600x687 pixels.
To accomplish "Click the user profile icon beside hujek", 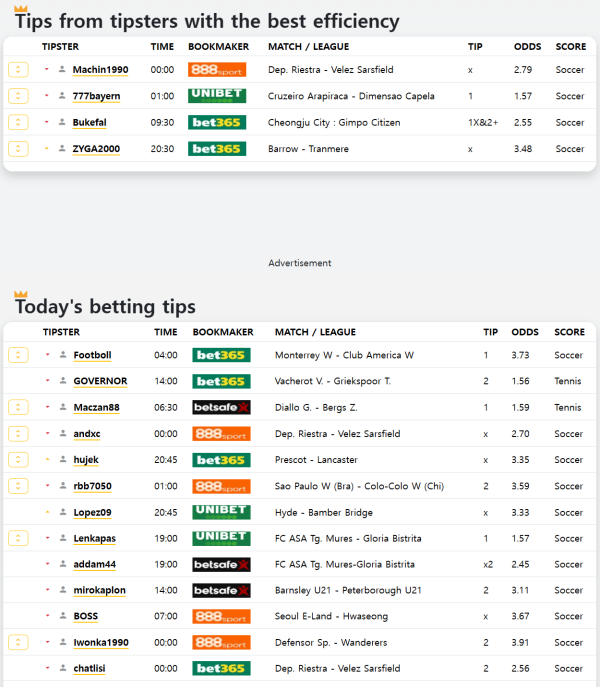I will 63,460.
